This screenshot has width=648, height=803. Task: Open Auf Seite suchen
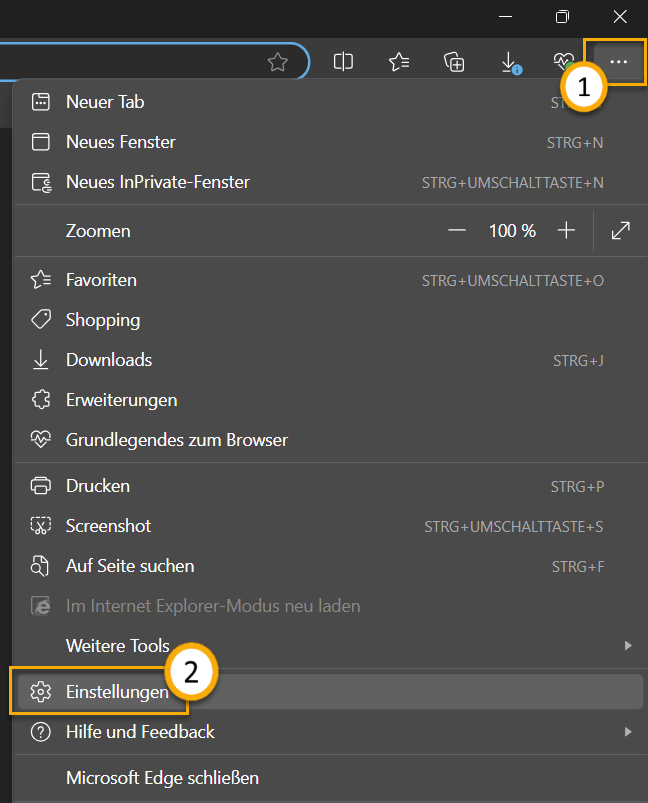click(130, 566)
